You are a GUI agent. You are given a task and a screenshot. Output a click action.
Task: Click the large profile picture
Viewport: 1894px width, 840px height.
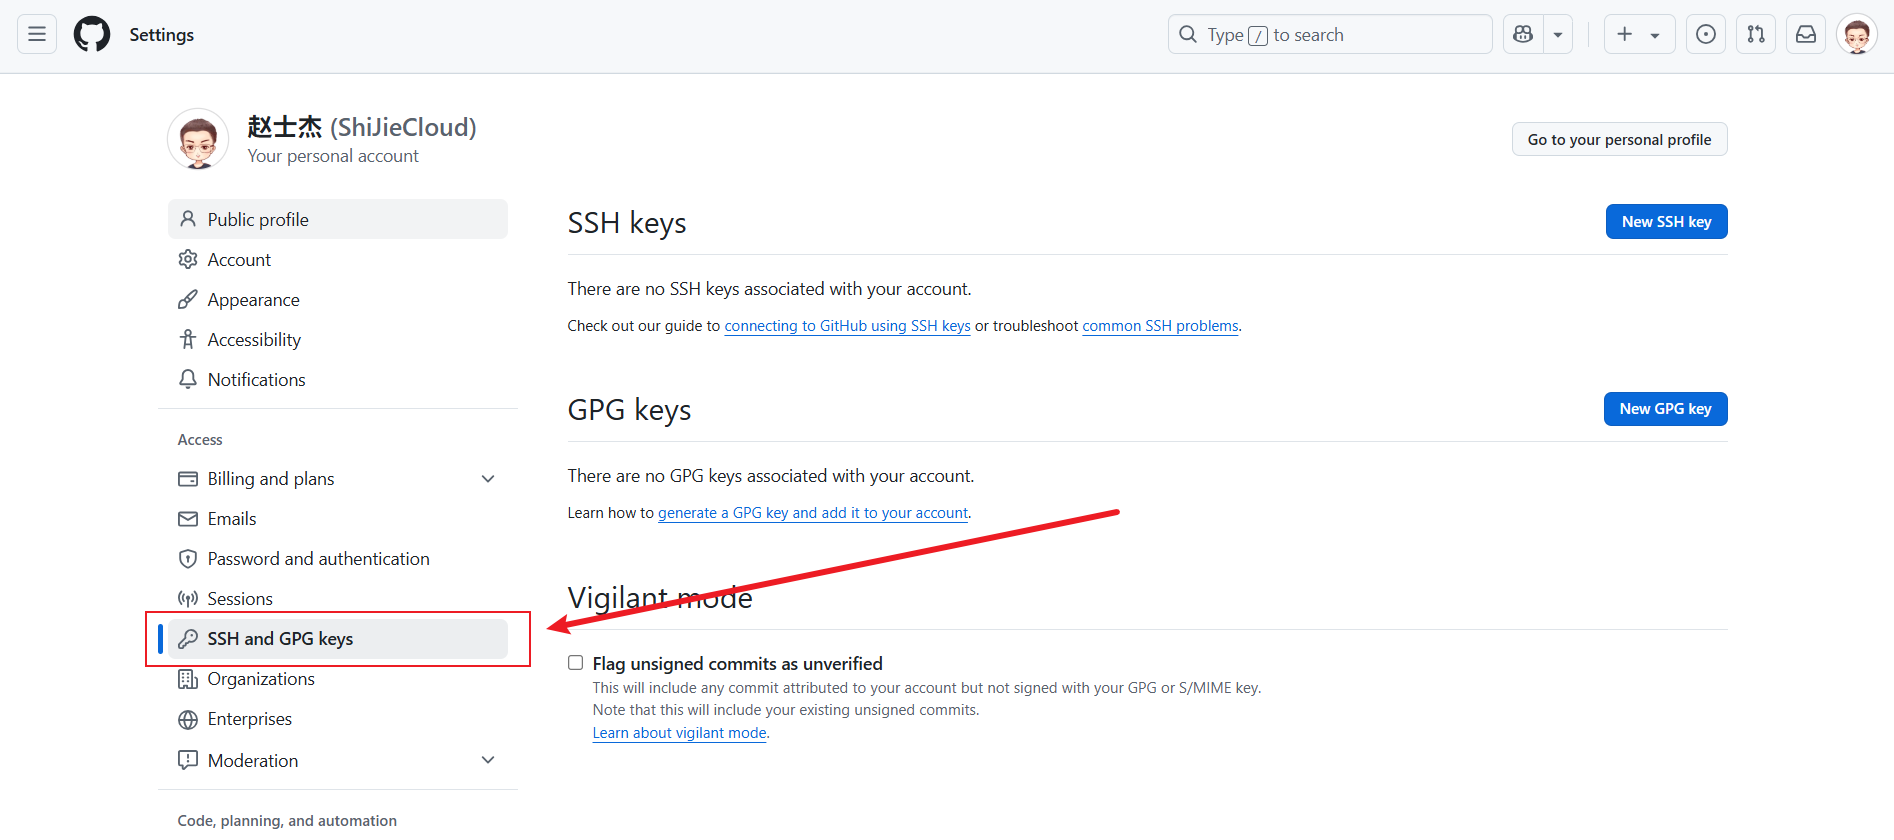click(198, 139)
